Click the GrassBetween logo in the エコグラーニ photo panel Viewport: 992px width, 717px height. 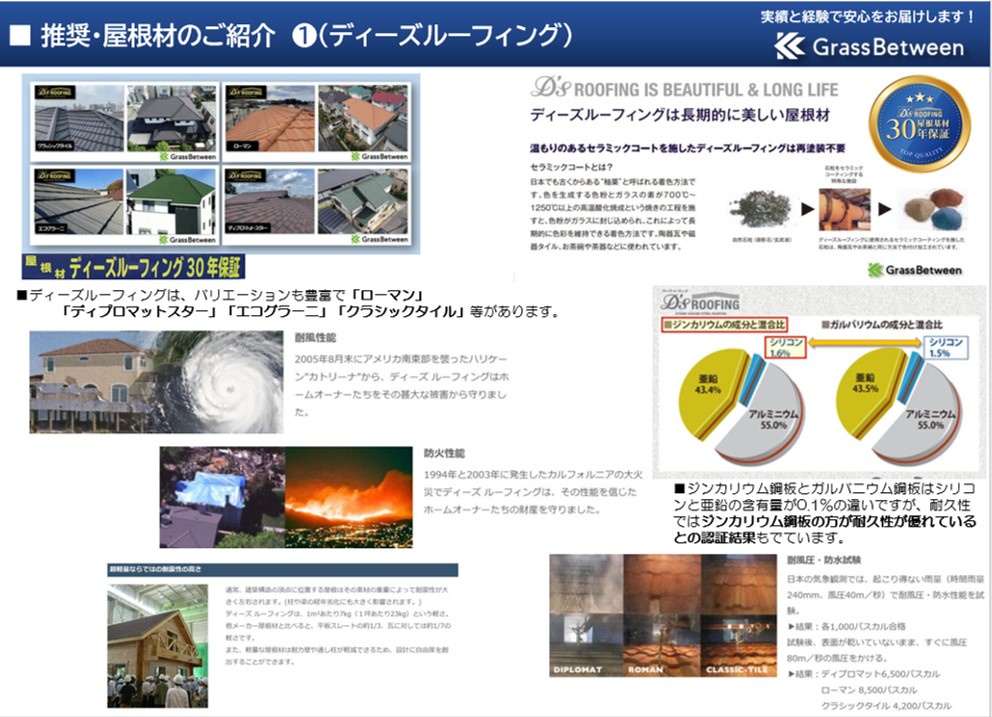coord(188,239)
